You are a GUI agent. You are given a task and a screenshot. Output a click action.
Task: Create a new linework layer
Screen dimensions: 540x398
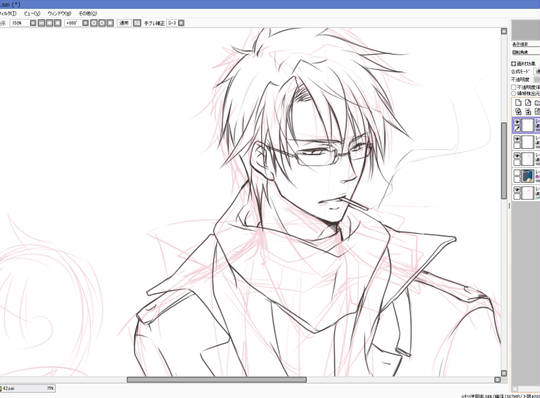point(528,103)
